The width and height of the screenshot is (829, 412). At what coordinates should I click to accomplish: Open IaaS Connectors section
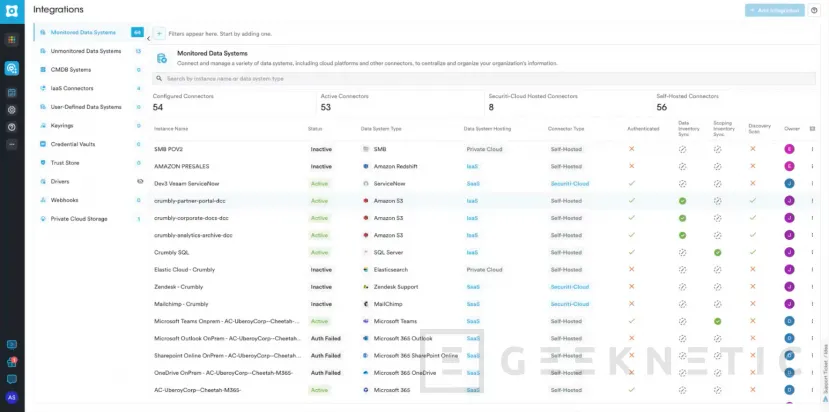[x=72, y=88]
